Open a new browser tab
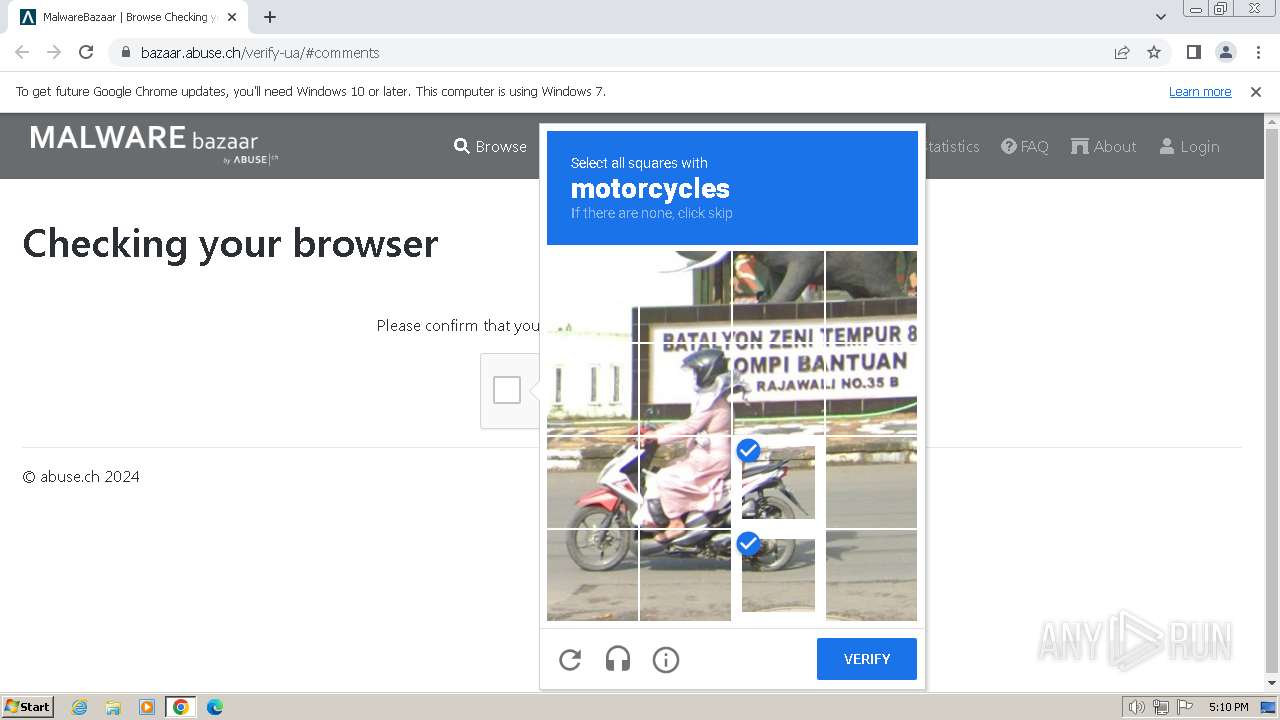The image size is (1280, 720). [270, 17]
